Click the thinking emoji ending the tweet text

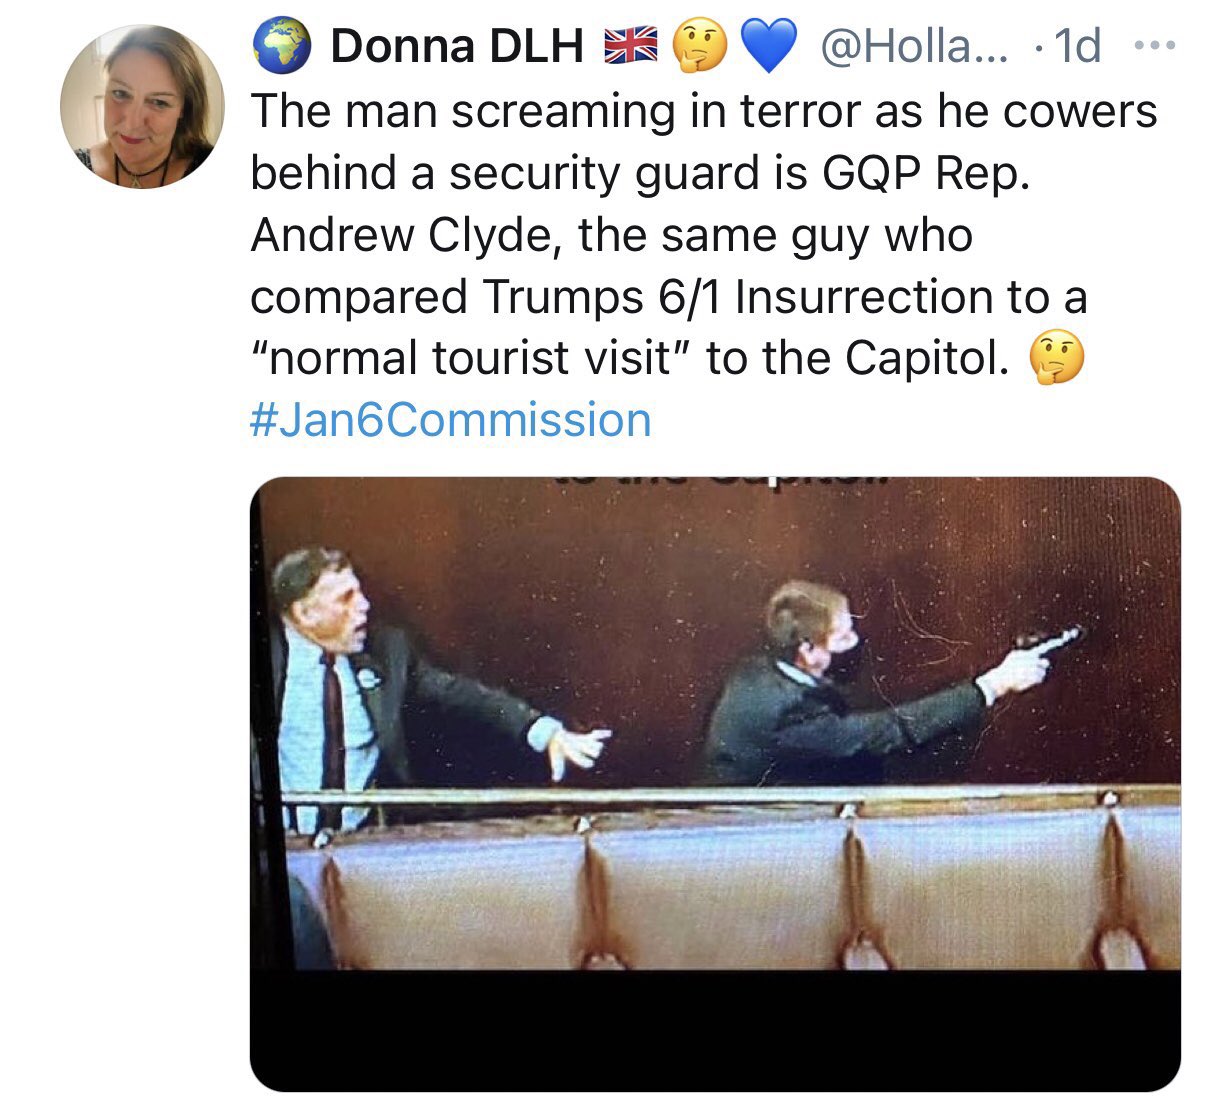1058,360
